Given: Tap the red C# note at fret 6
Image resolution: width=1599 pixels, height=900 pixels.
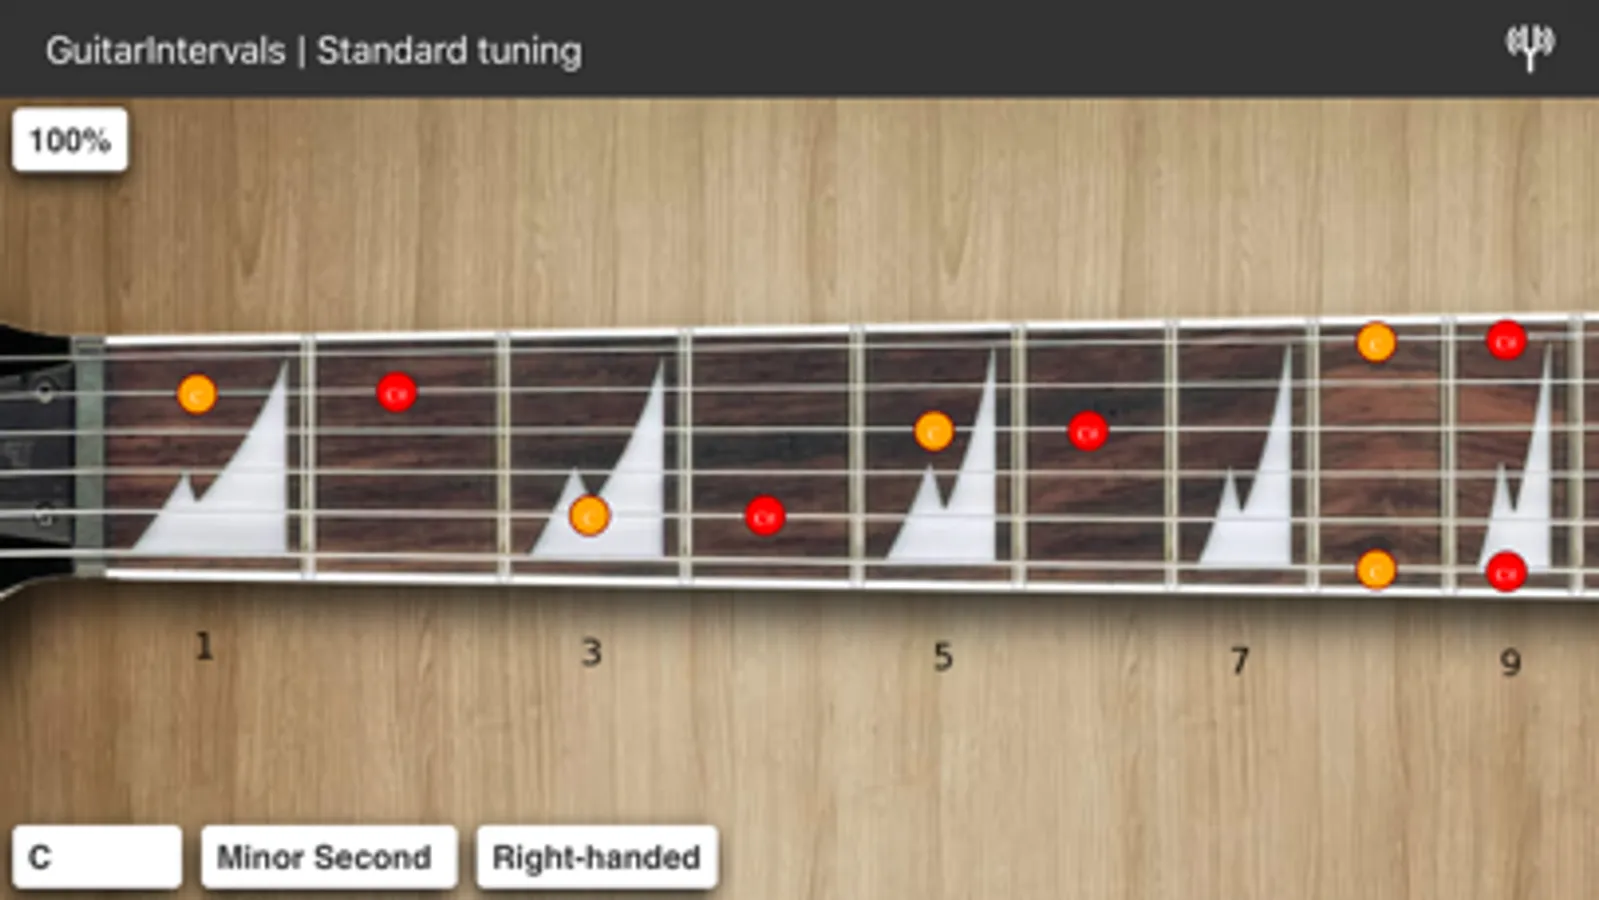Looking at the screenshot, I should tap(1088, 432).
